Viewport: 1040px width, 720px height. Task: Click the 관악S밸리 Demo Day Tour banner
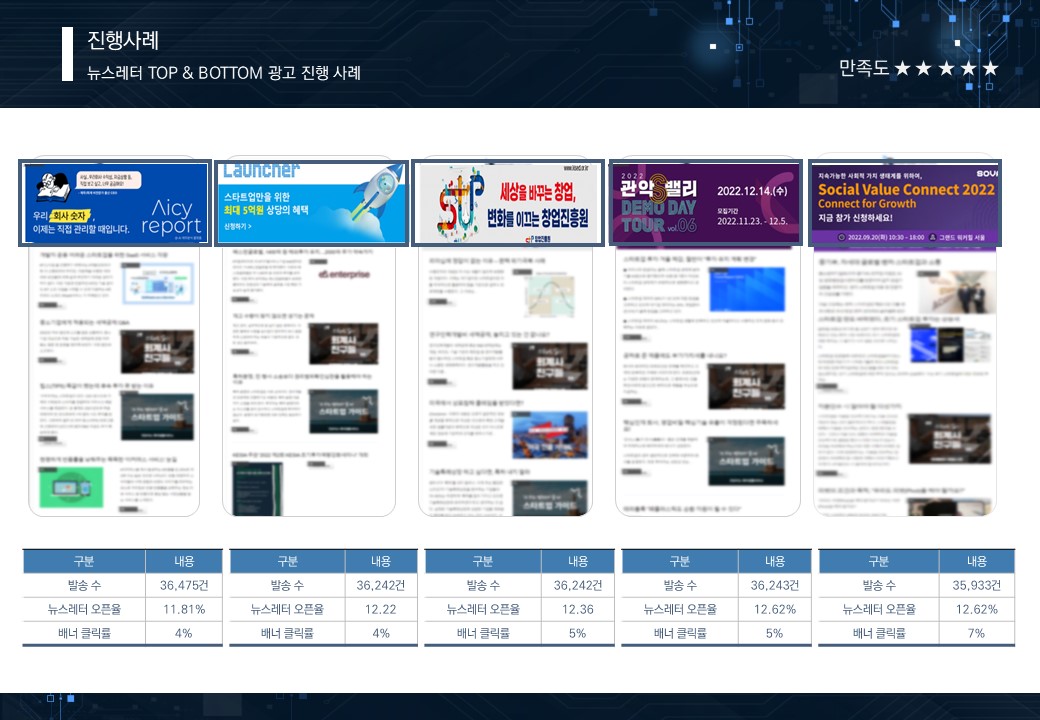point(706,203)
